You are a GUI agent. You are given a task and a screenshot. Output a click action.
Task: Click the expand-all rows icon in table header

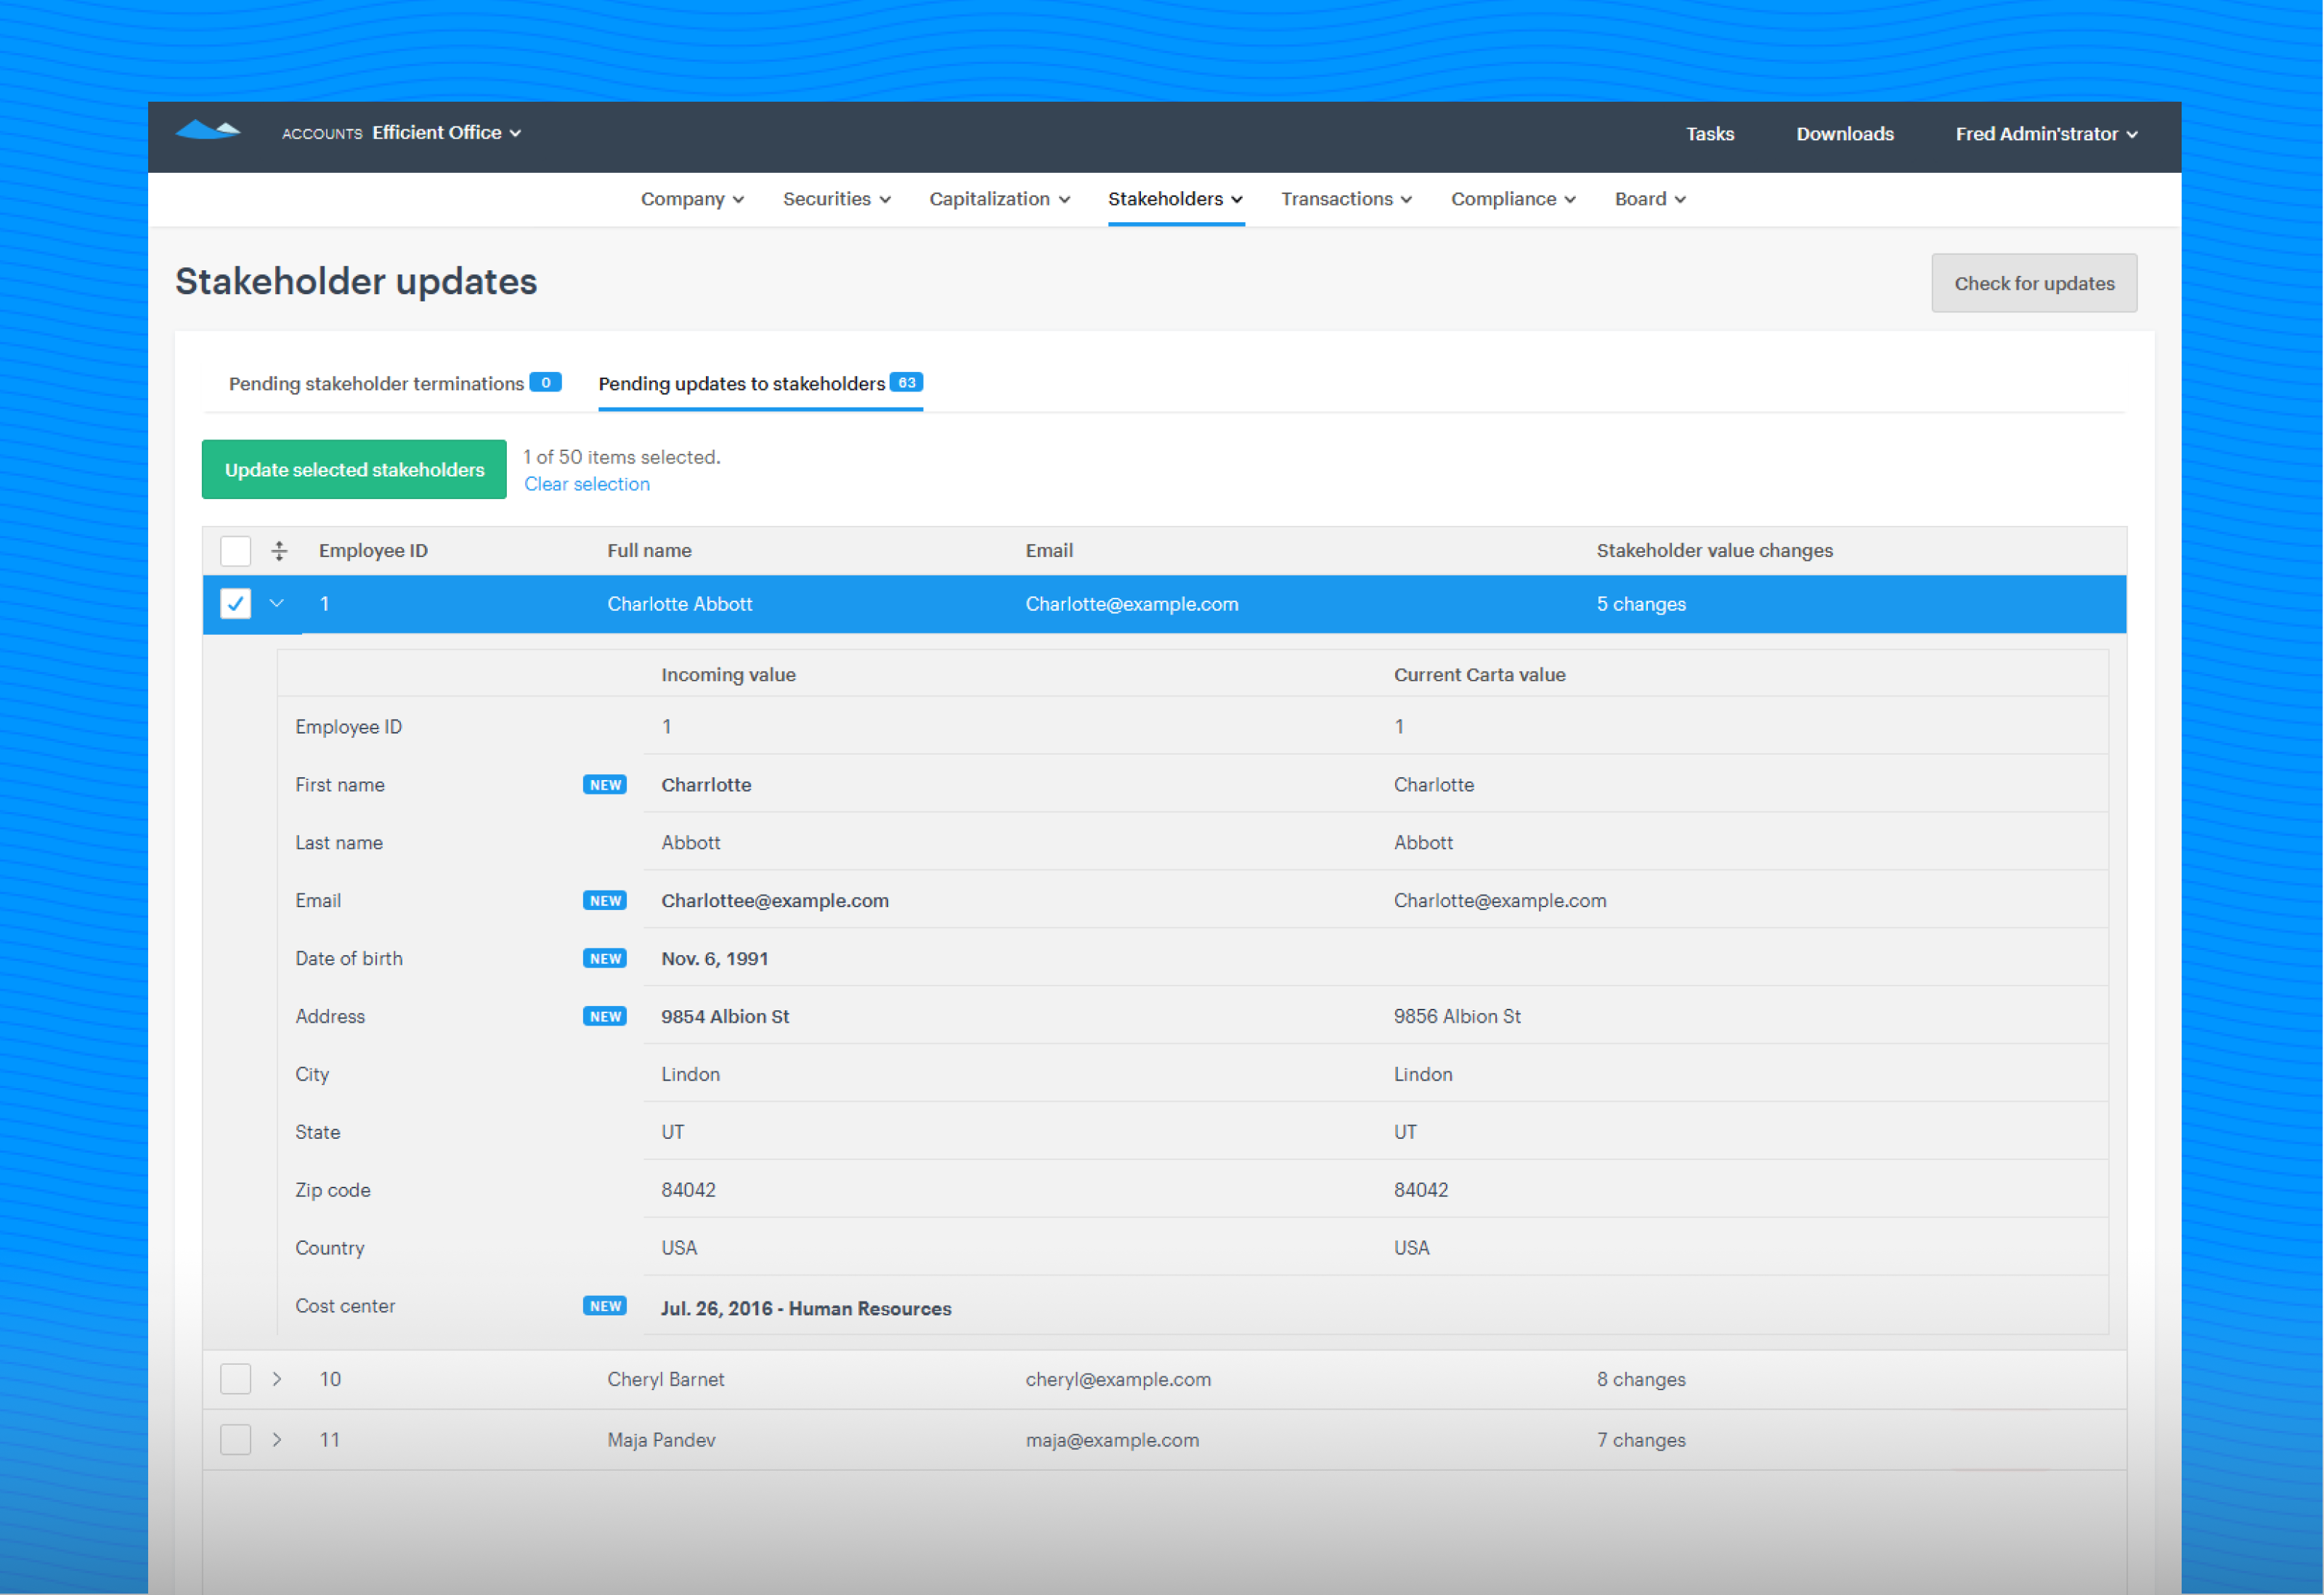(279, 551)
